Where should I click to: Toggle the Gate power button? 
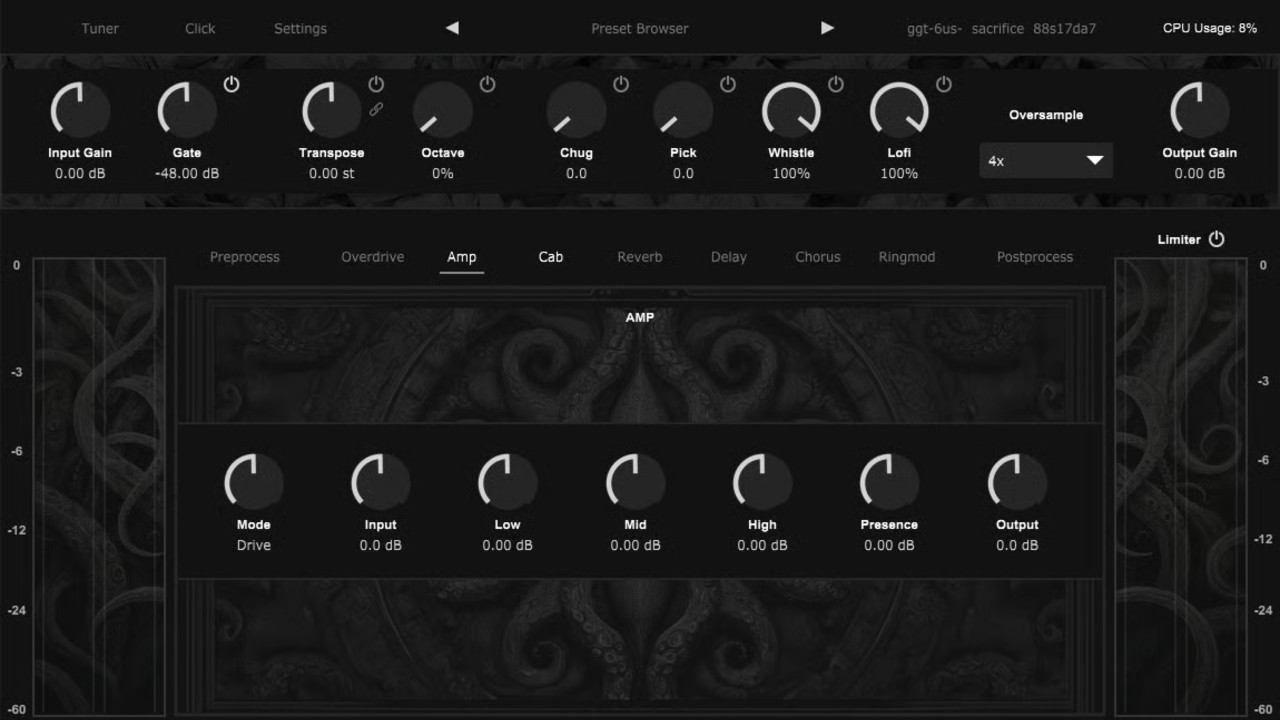click(231, 84)
